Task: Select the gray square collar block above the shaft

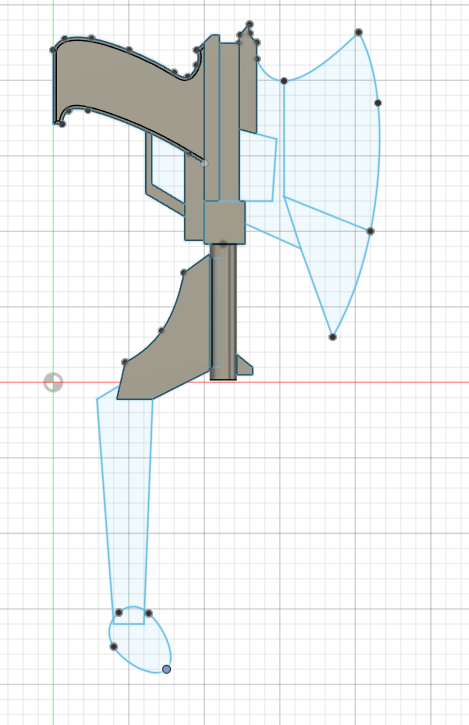Action: tap(225, 222)
